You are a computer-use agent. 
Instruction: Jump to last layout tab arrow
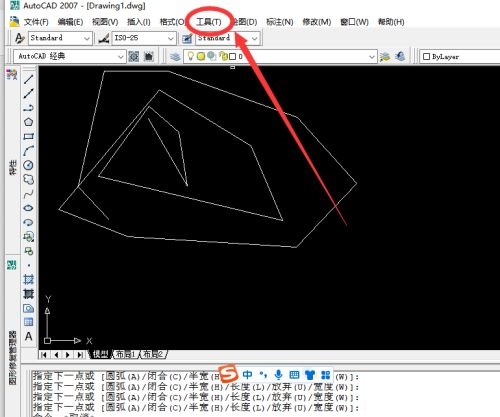click(x=80, y=355)
